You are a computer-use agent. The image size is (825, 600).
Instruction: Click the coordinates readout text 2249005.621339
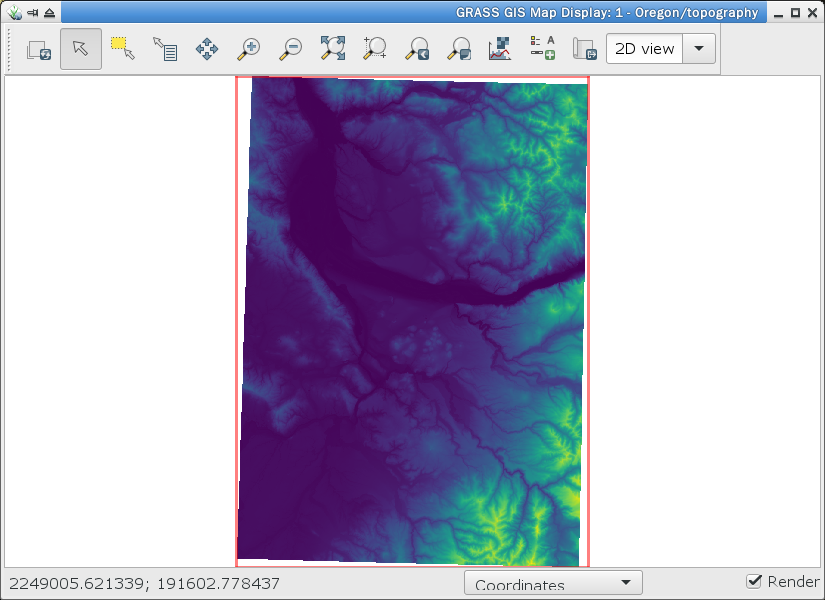[x=76, y=584]
